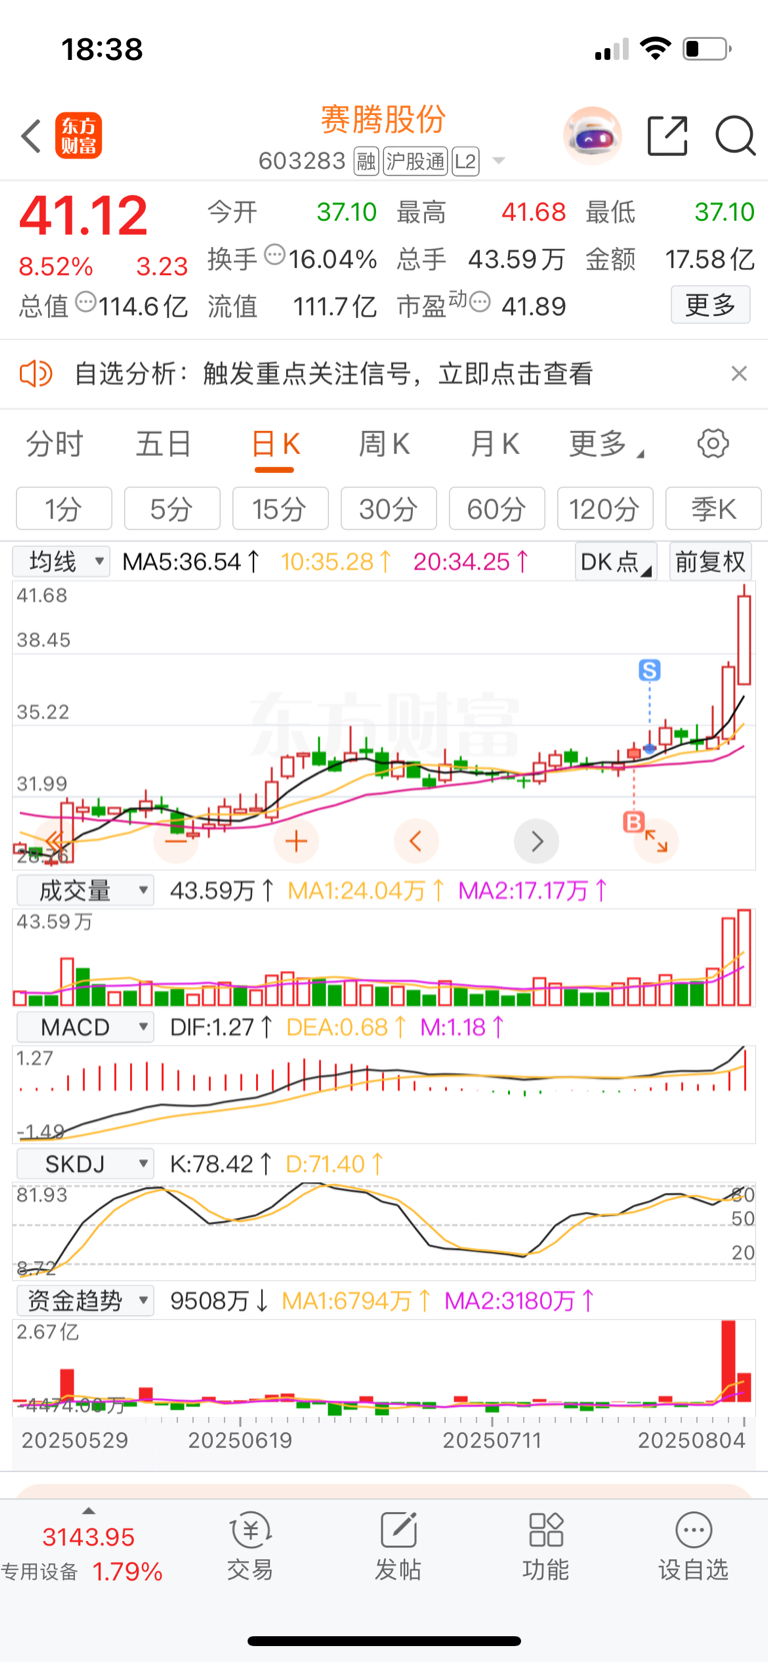
Task: Move chart right with arrow button
Action: tap(536, 841)
